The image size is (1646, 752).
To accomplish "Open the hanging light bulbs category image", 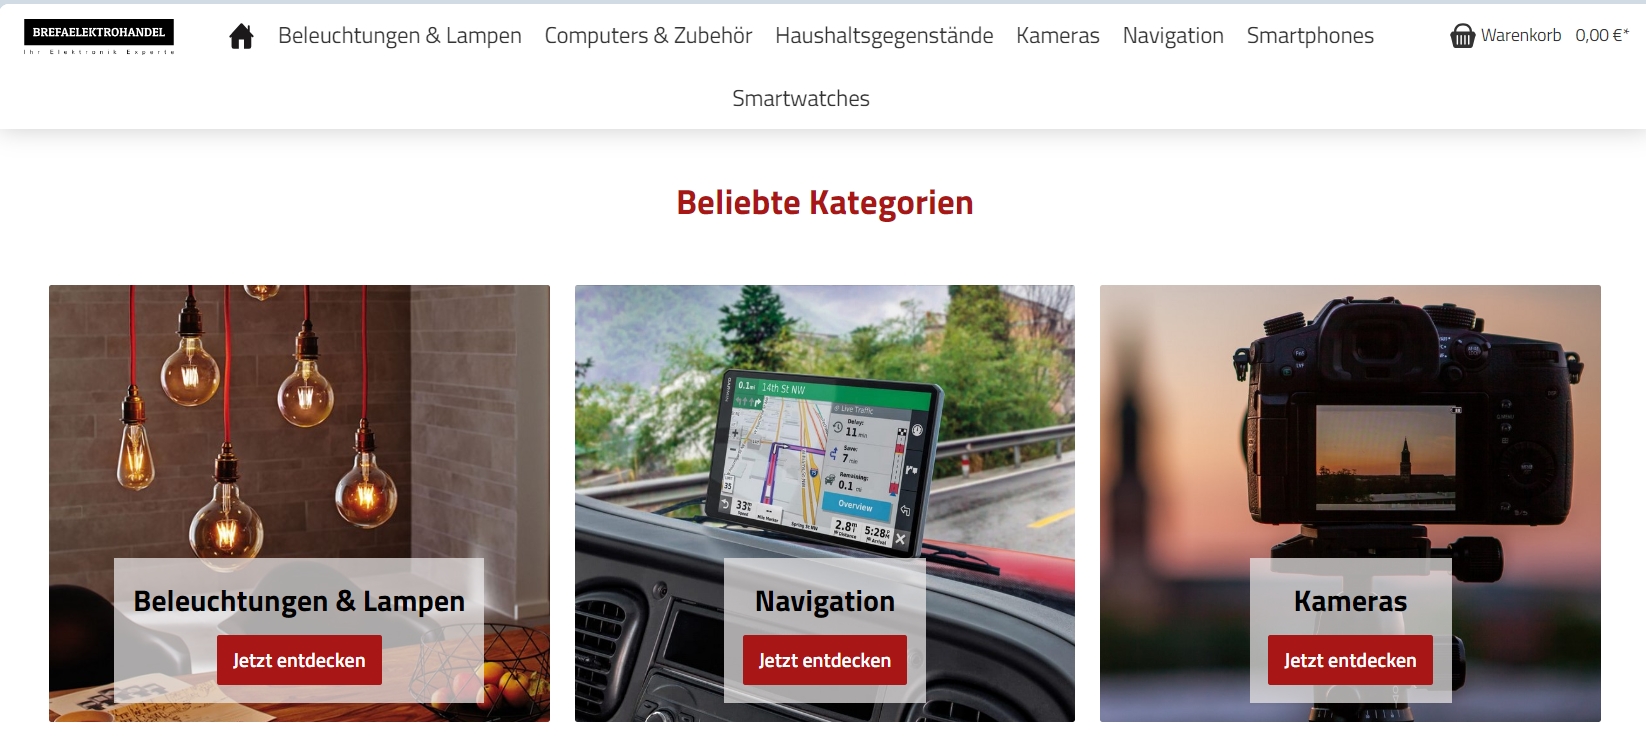I will 299,420.
